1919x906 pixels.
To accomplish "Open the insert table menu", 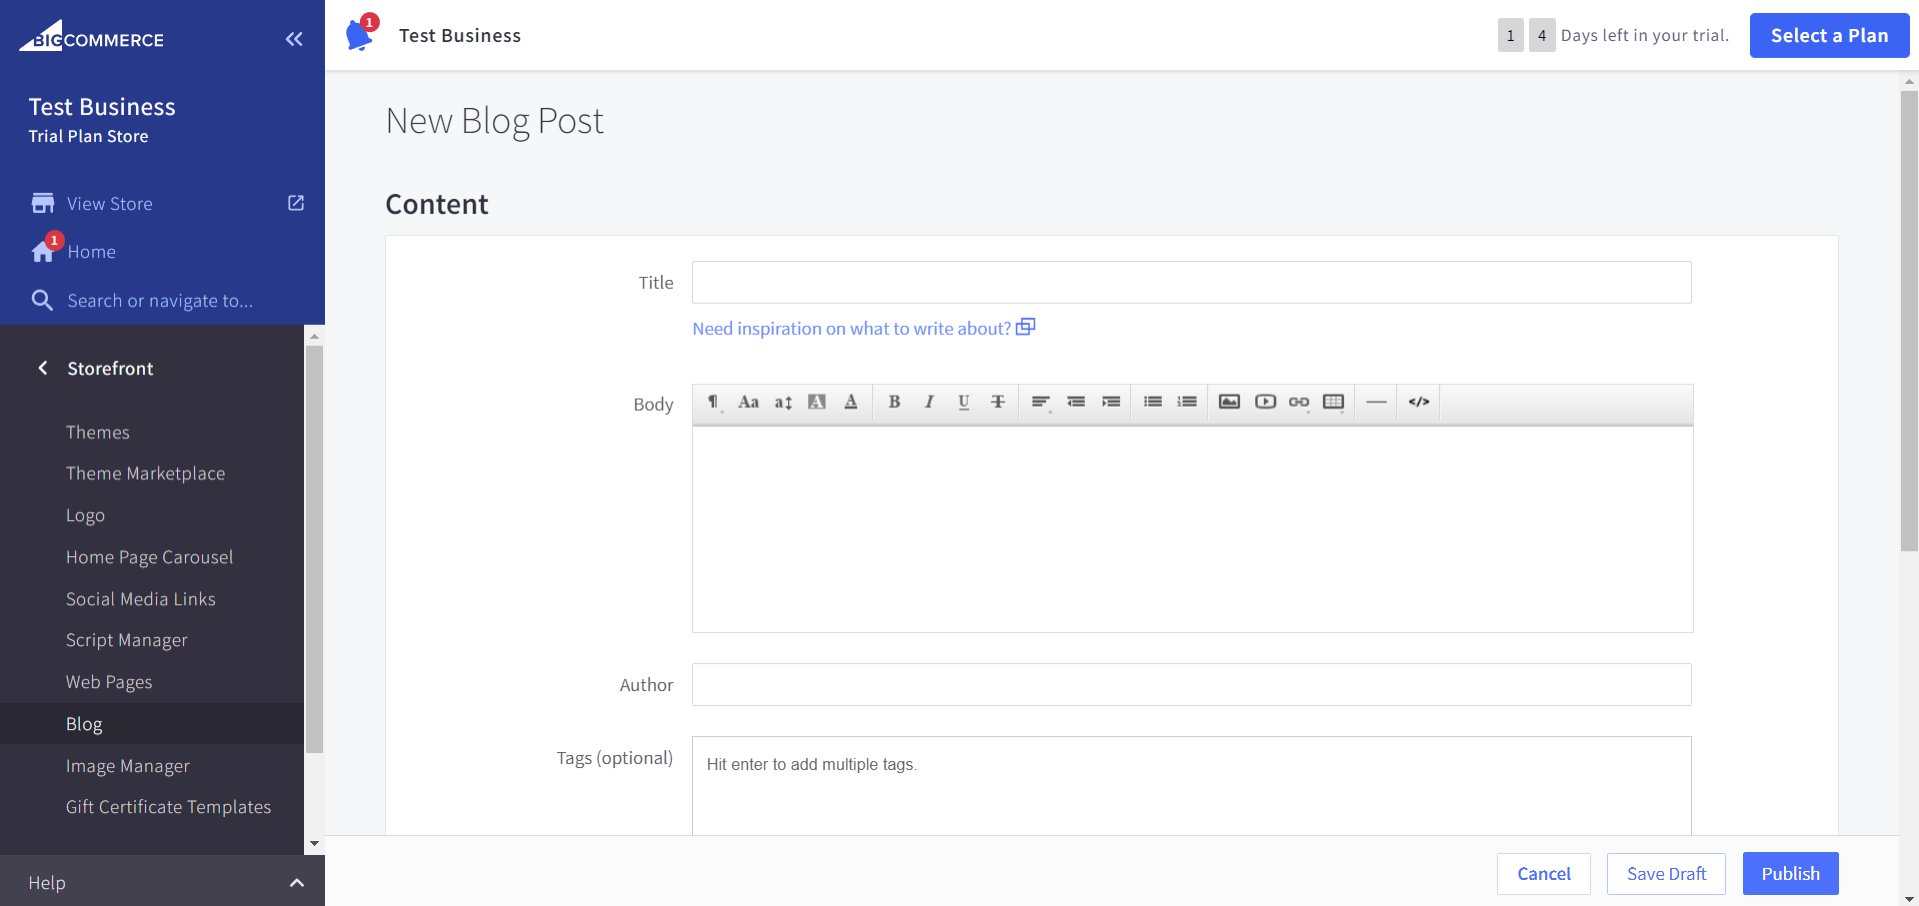I will coord(1333,402).
